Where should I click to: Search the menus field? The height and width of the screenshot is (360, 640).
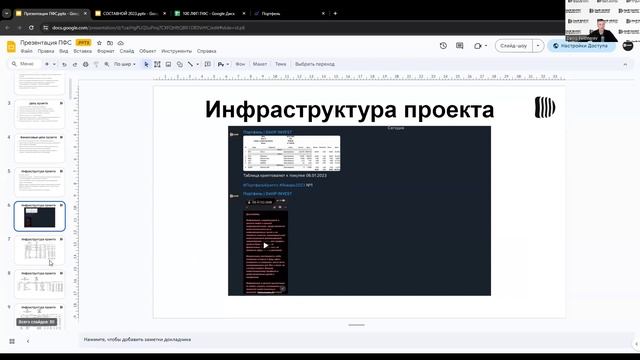[x=24, y=64]
